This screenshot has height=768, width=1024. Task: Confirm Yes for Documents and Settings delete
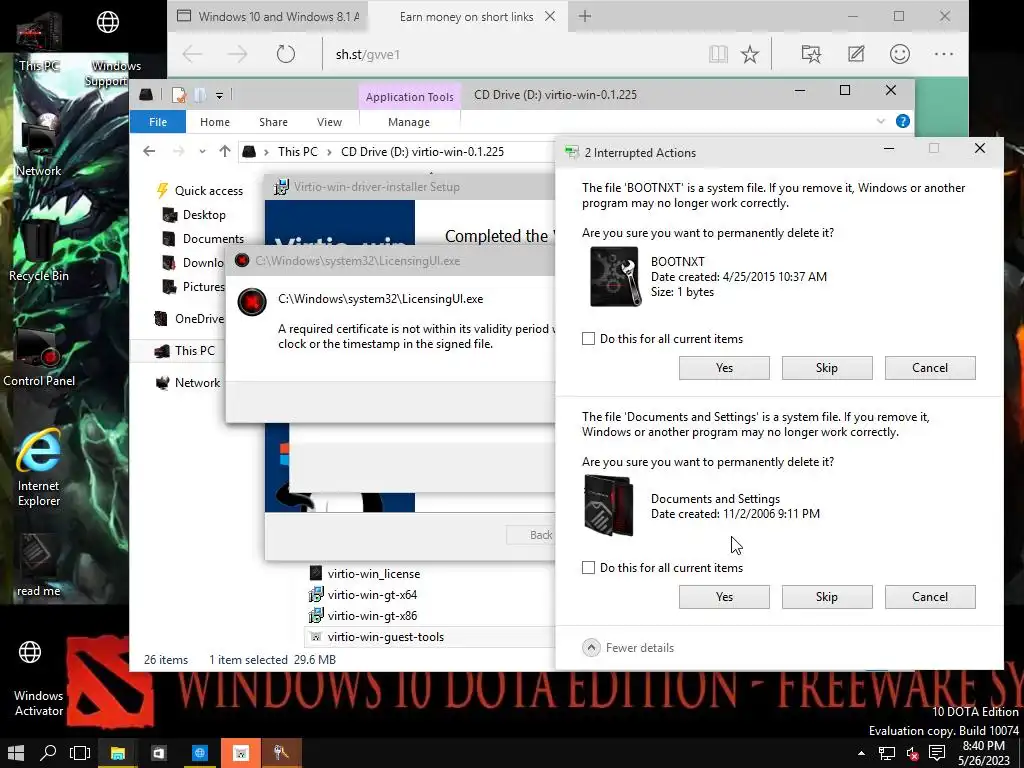click(x=724, y=597)
